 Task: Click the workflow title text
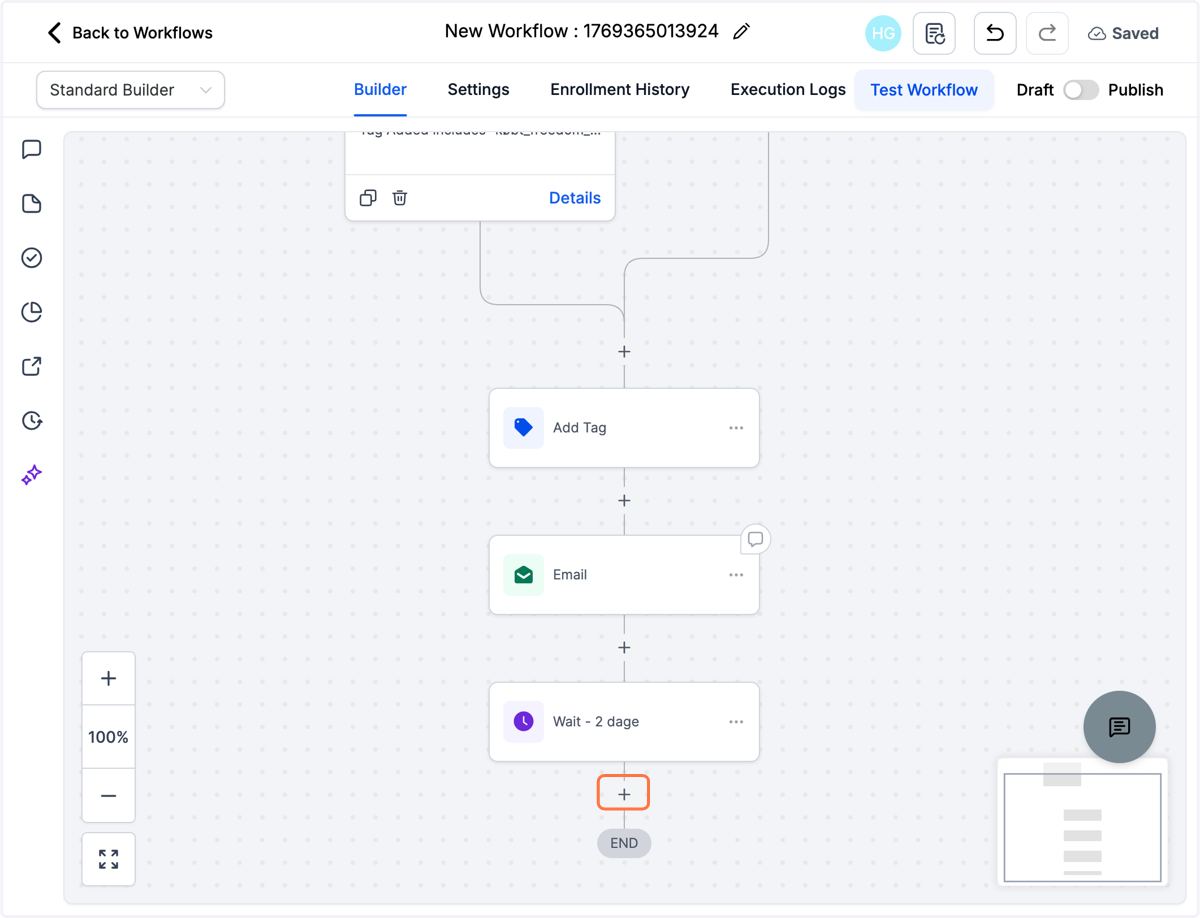[x=581, y=31]
